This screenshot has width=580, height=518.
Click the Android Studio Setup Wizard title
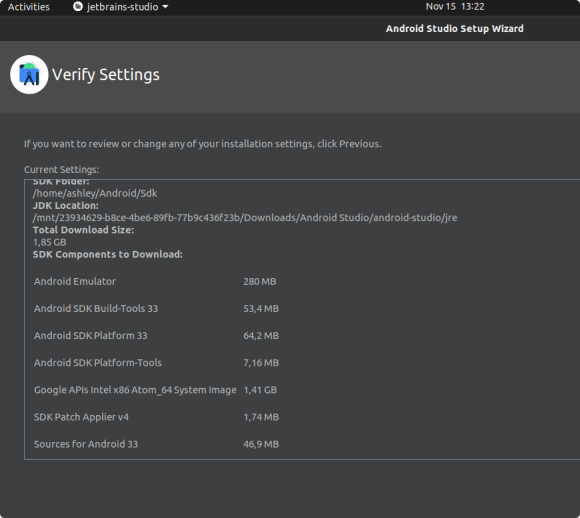(x=455, y=28)
